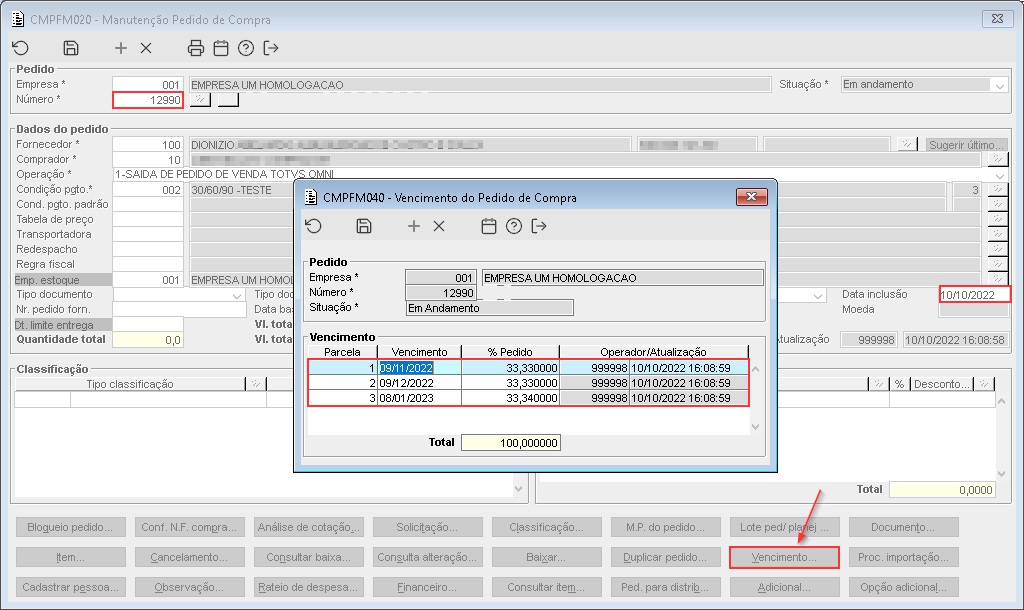Screen dimensions: 1024x610
Task: Click % Pedido cell 33,340000
Action: tap(511, 398)
